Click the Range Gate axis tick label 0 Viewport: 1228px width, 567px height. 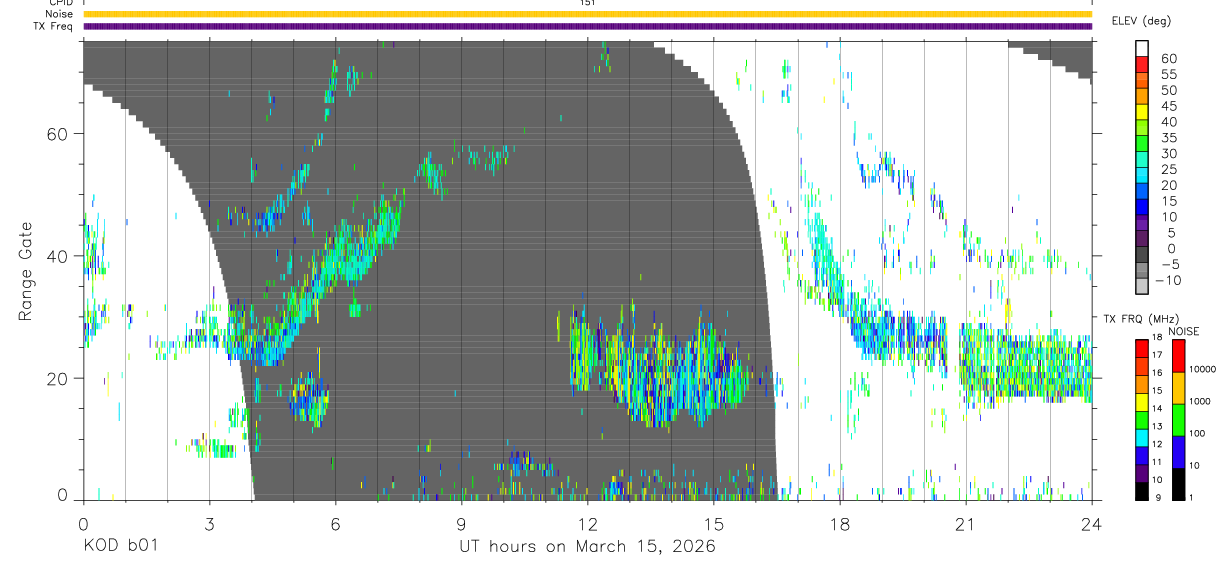coord(63,496)
